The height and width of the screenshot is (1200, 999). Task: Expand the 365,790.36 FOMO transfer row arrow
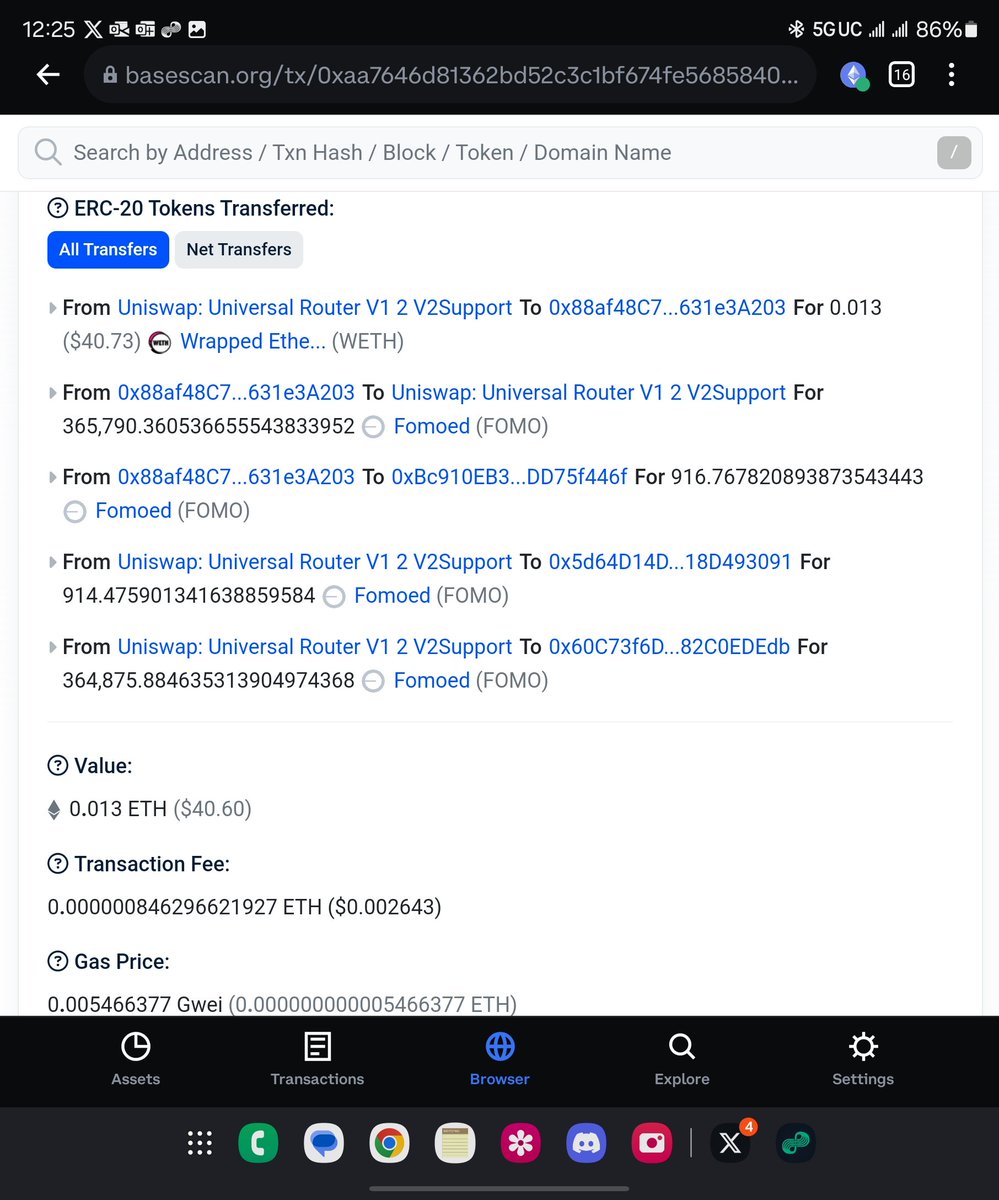(53, 393)
